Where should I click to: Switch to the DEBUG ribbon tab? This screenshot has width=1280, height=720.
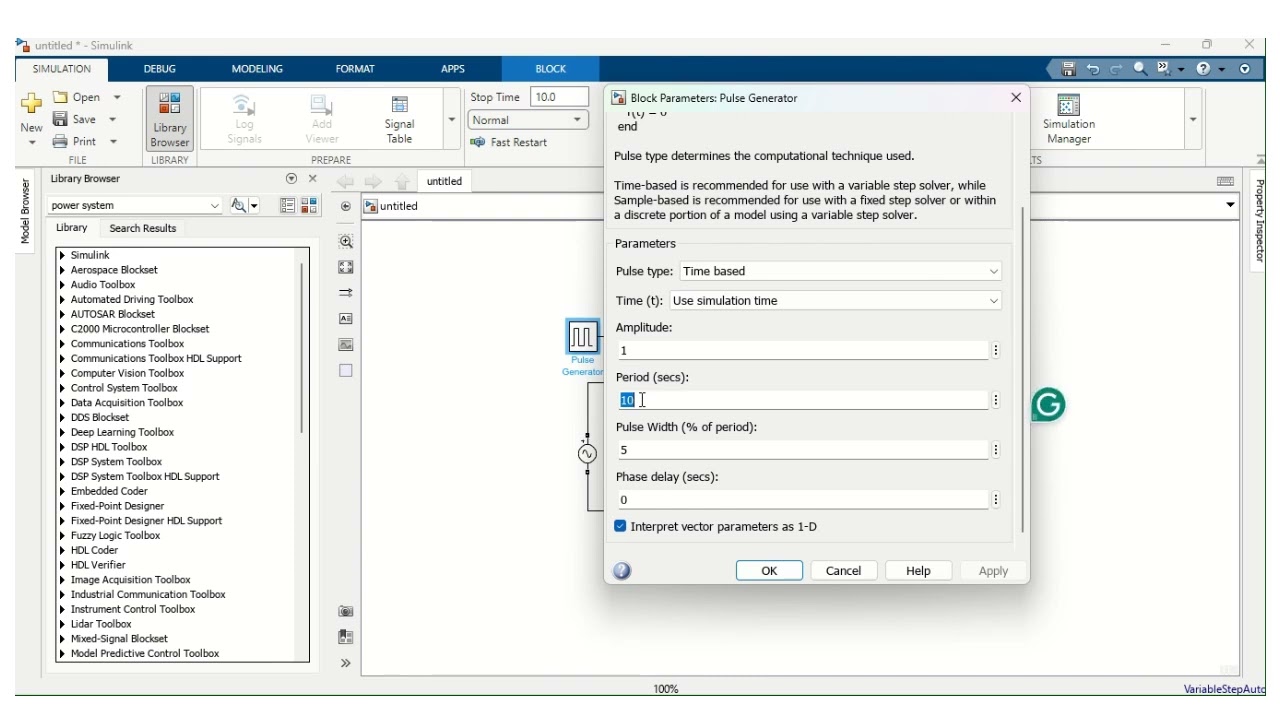(159, 69)
